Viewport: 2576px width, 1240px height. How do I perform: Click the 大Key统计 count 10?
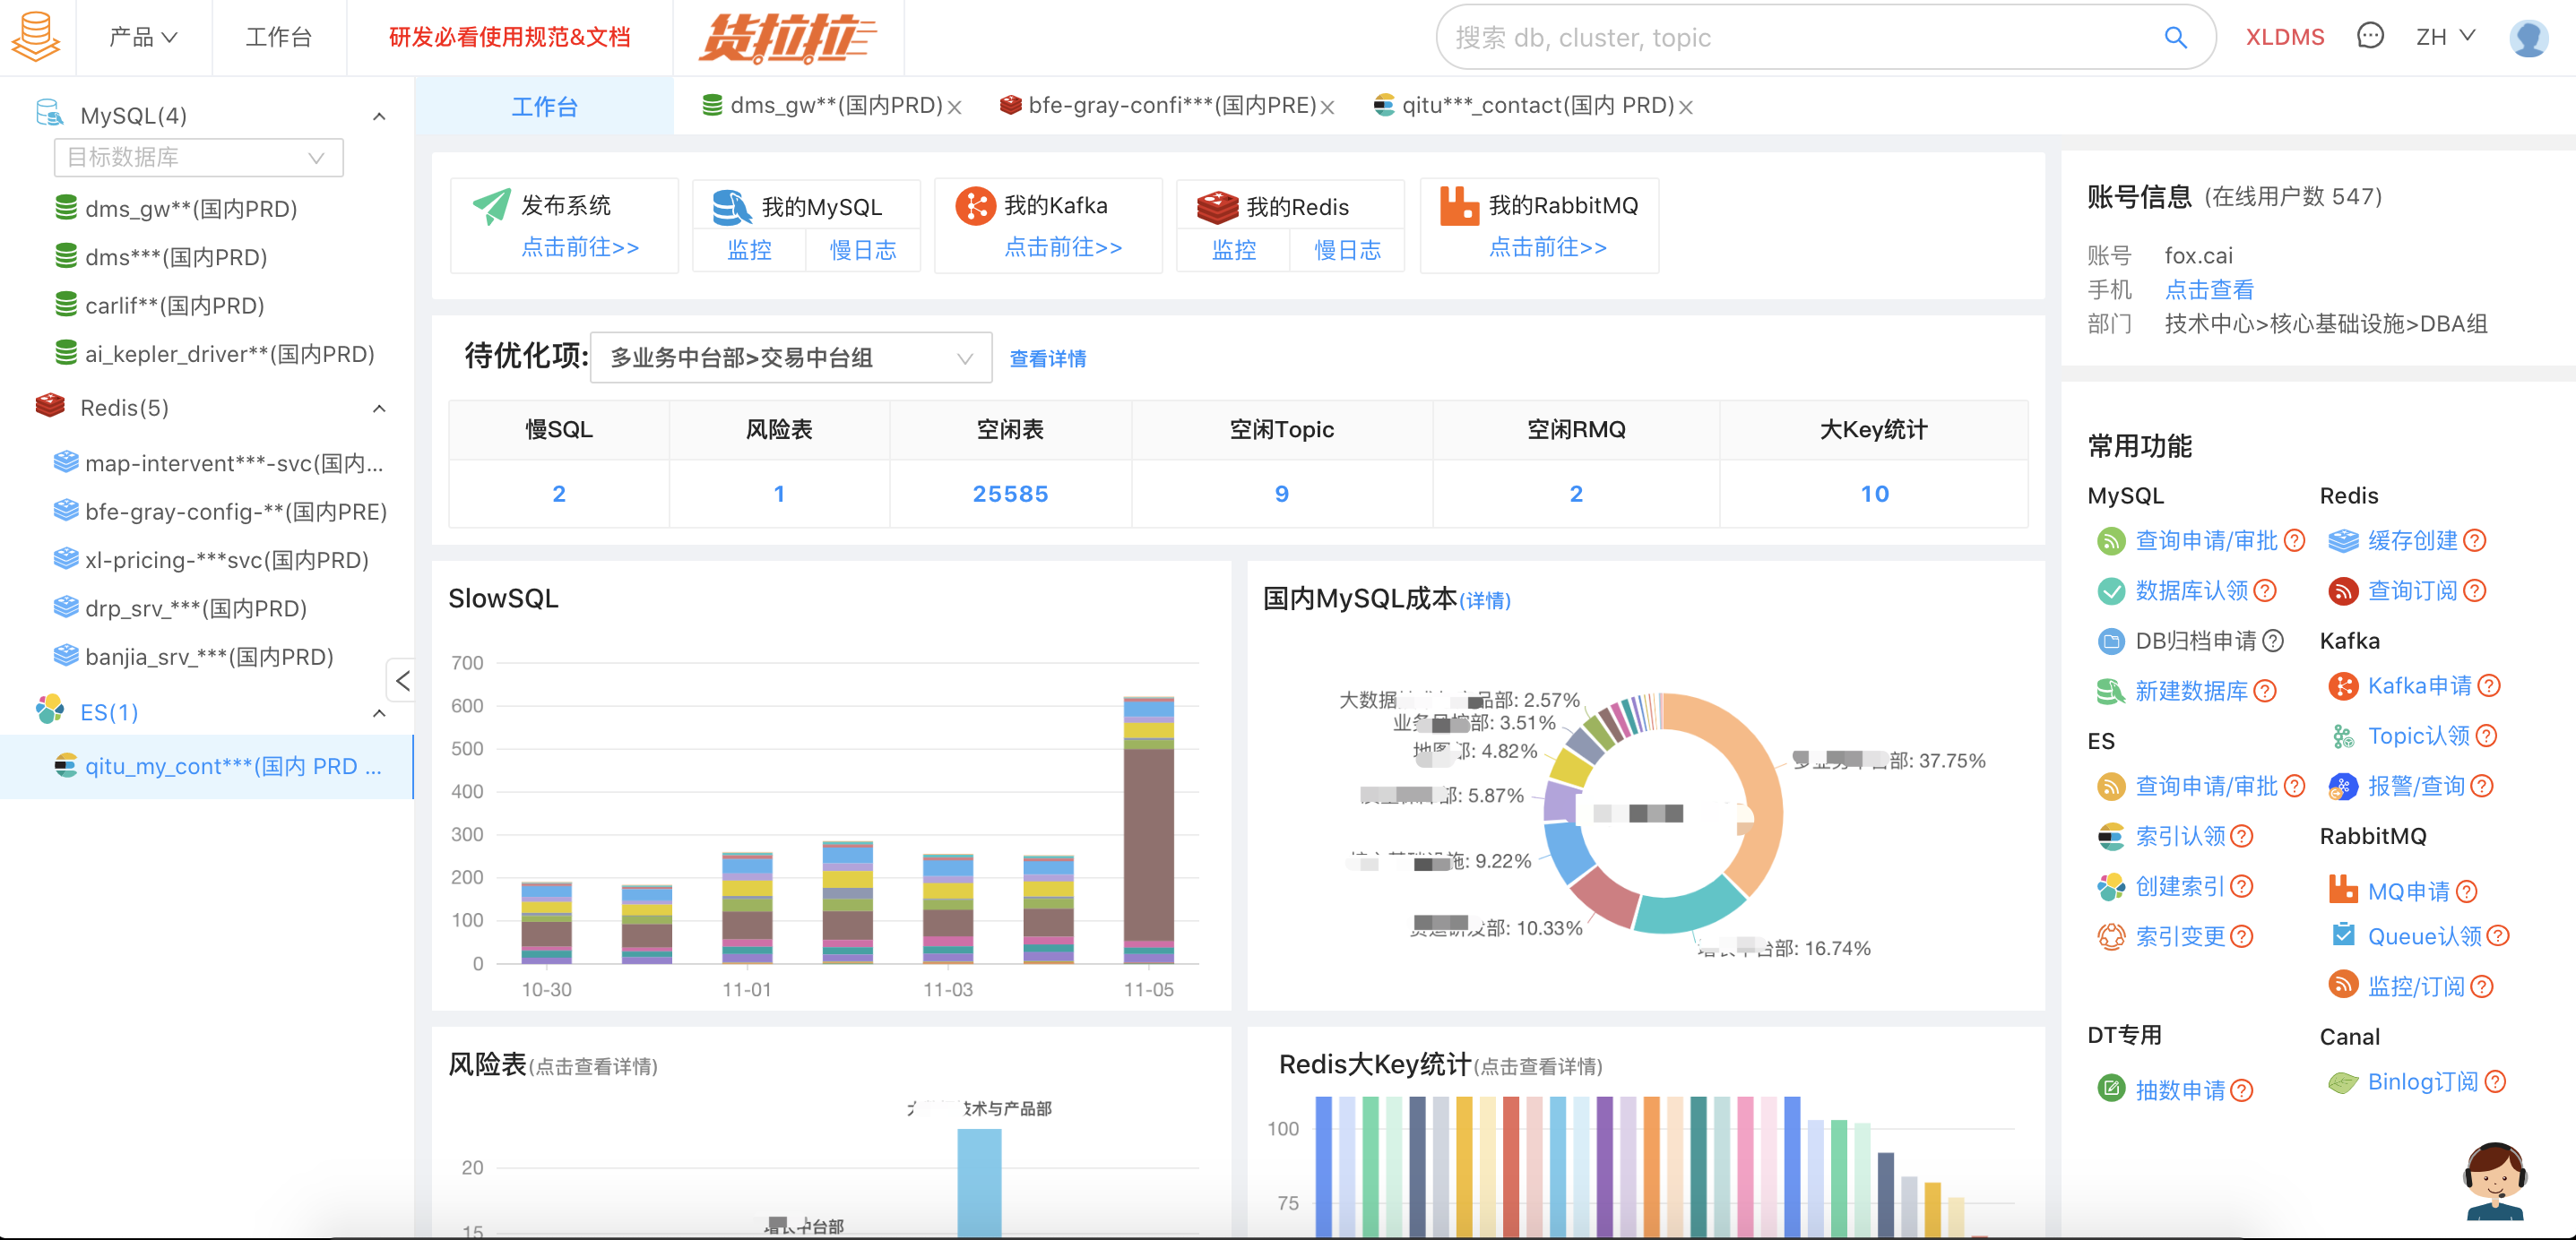[1874, 494]
